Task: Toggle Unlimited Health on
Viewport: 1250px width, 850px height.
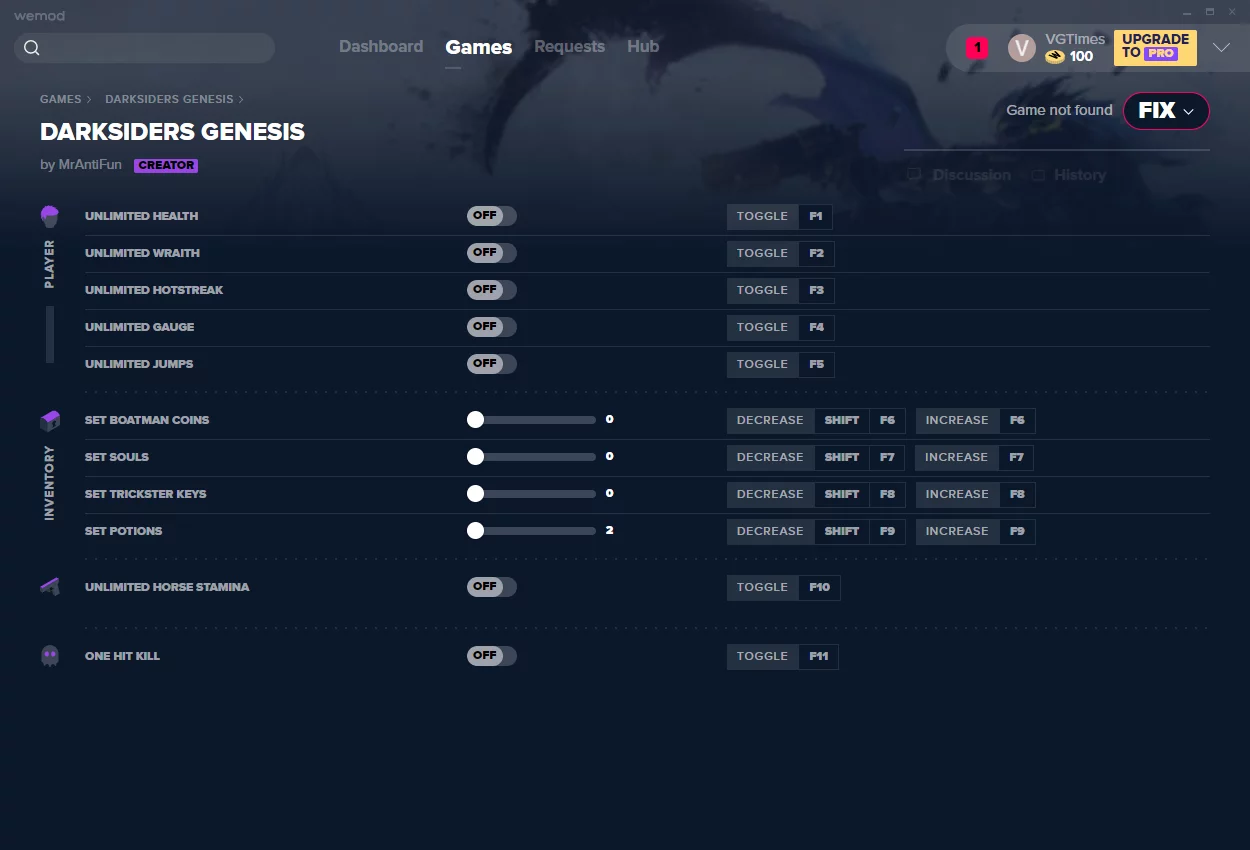Action: click(x=492, y=216)
